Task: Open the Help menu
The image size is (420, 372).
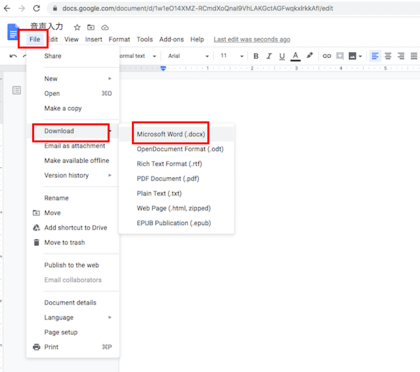Action: click(x=197, y=39)
